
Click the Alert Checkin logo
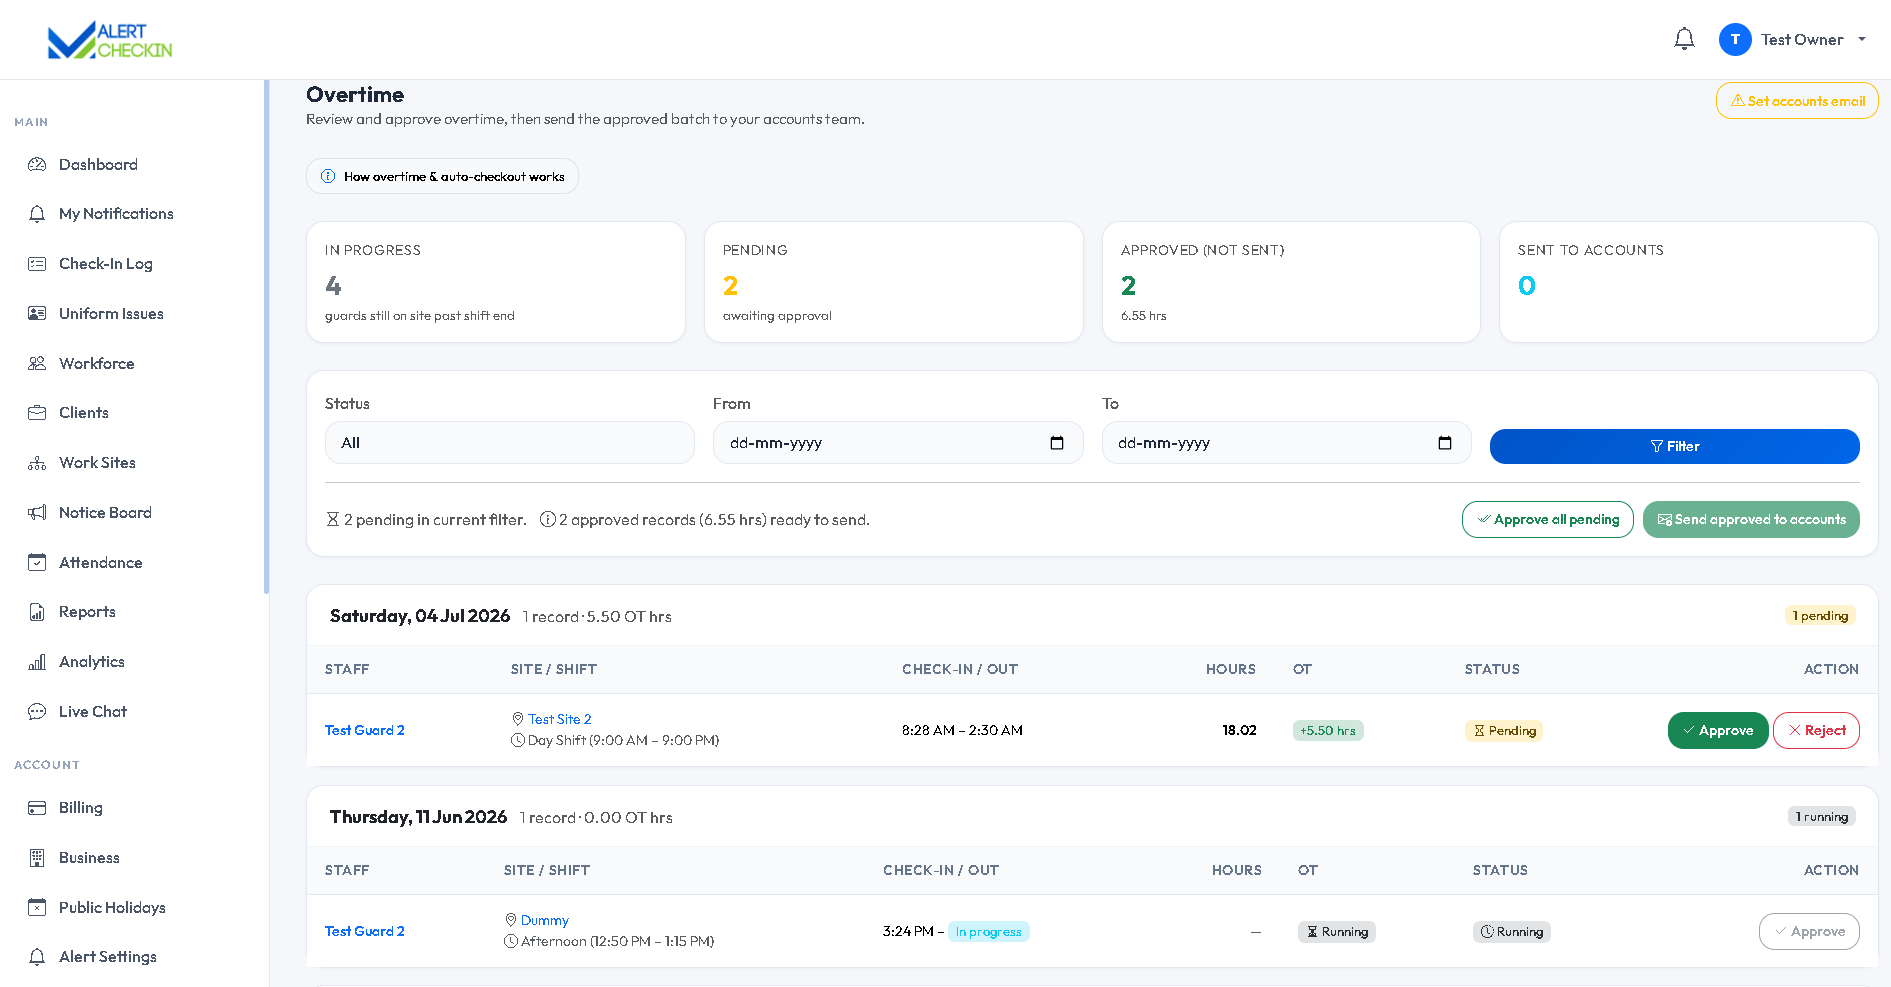[x=110, y=40]
